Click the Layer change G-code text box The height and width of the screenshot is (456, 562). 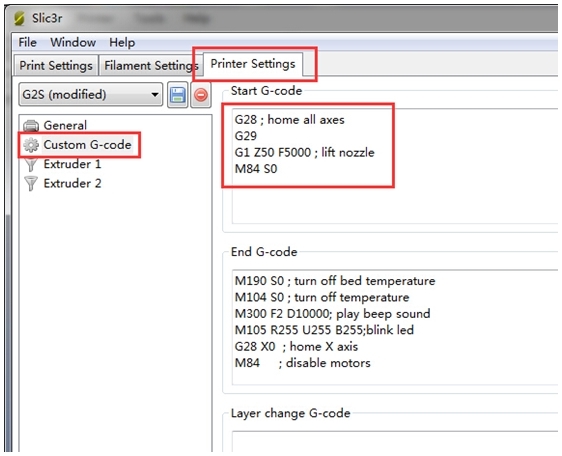pyautogui.click(x=394, y=442)
